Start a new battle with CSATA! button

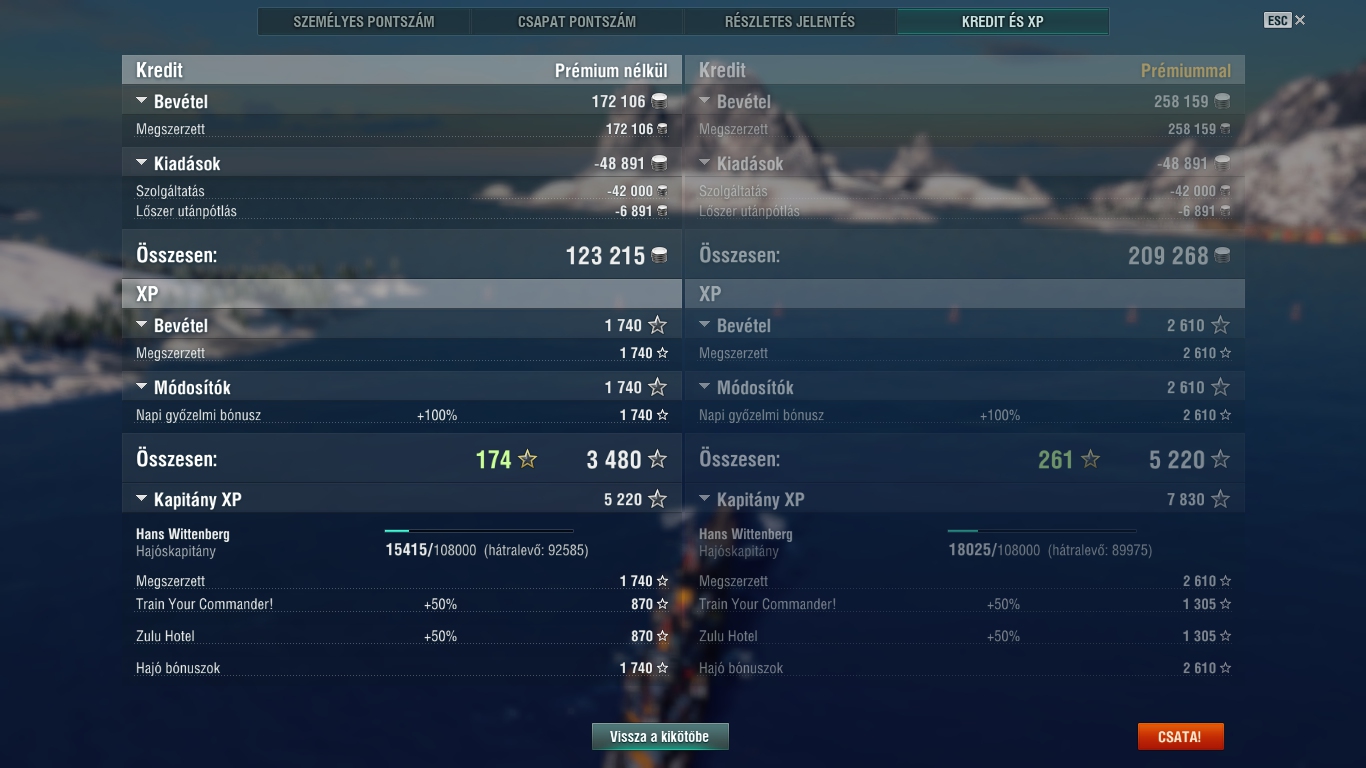1180,737
